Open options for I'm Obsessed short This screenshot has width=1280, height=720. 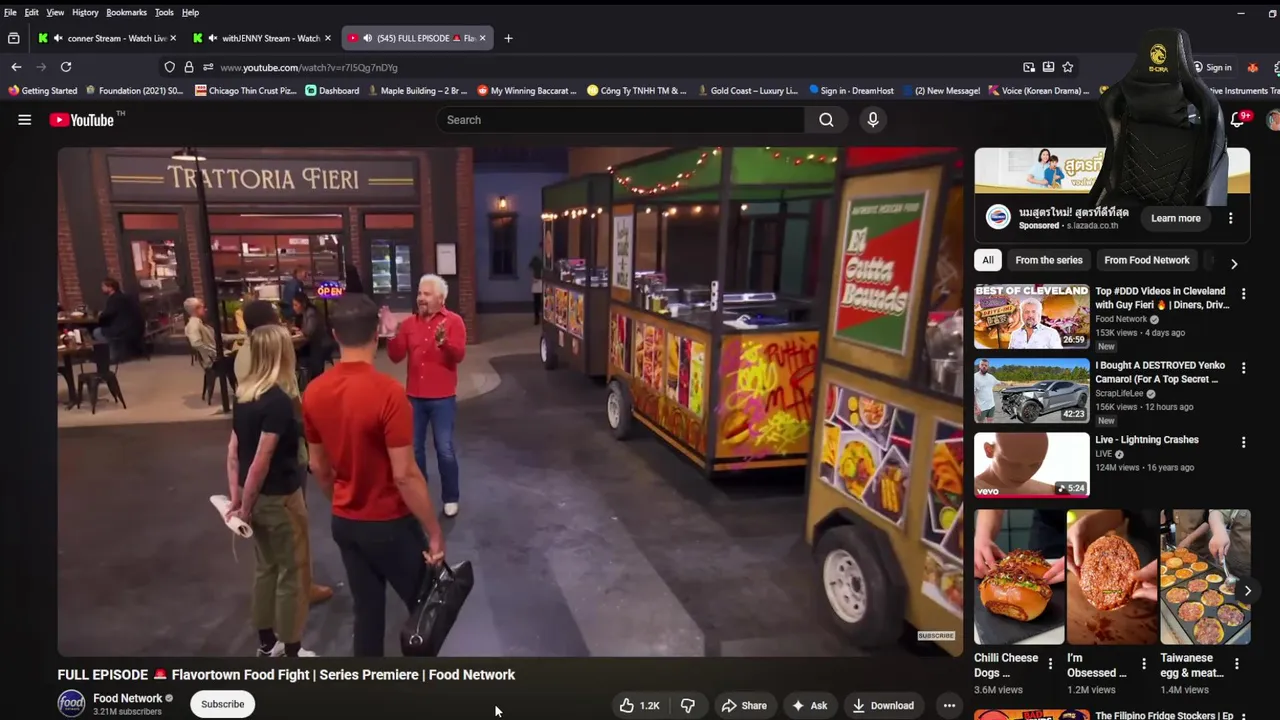1144,663
